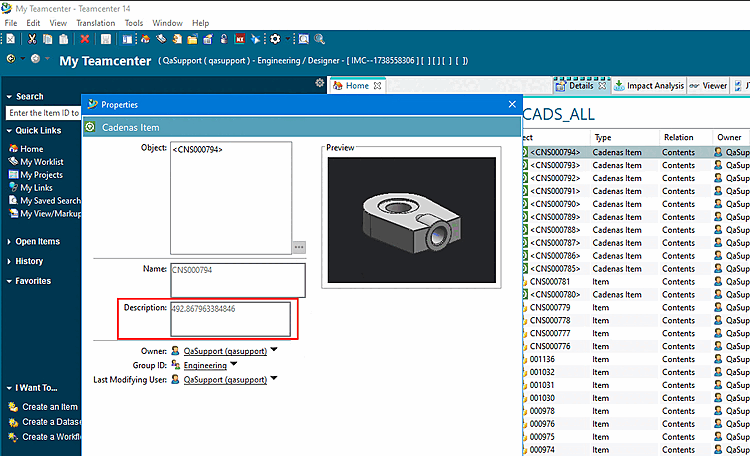Click the blue airplane Send To icon

[x=255, y=39]
